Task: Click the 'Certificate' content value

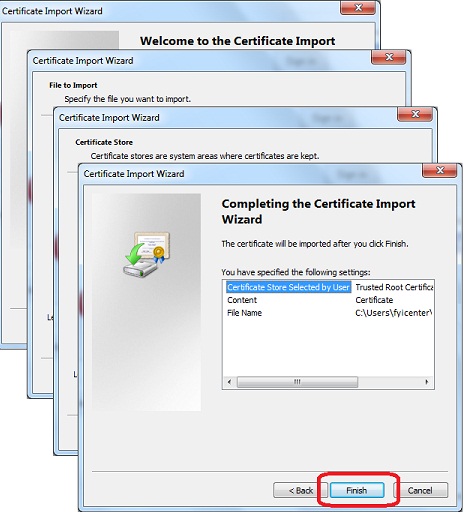Action: click(374, 300)
